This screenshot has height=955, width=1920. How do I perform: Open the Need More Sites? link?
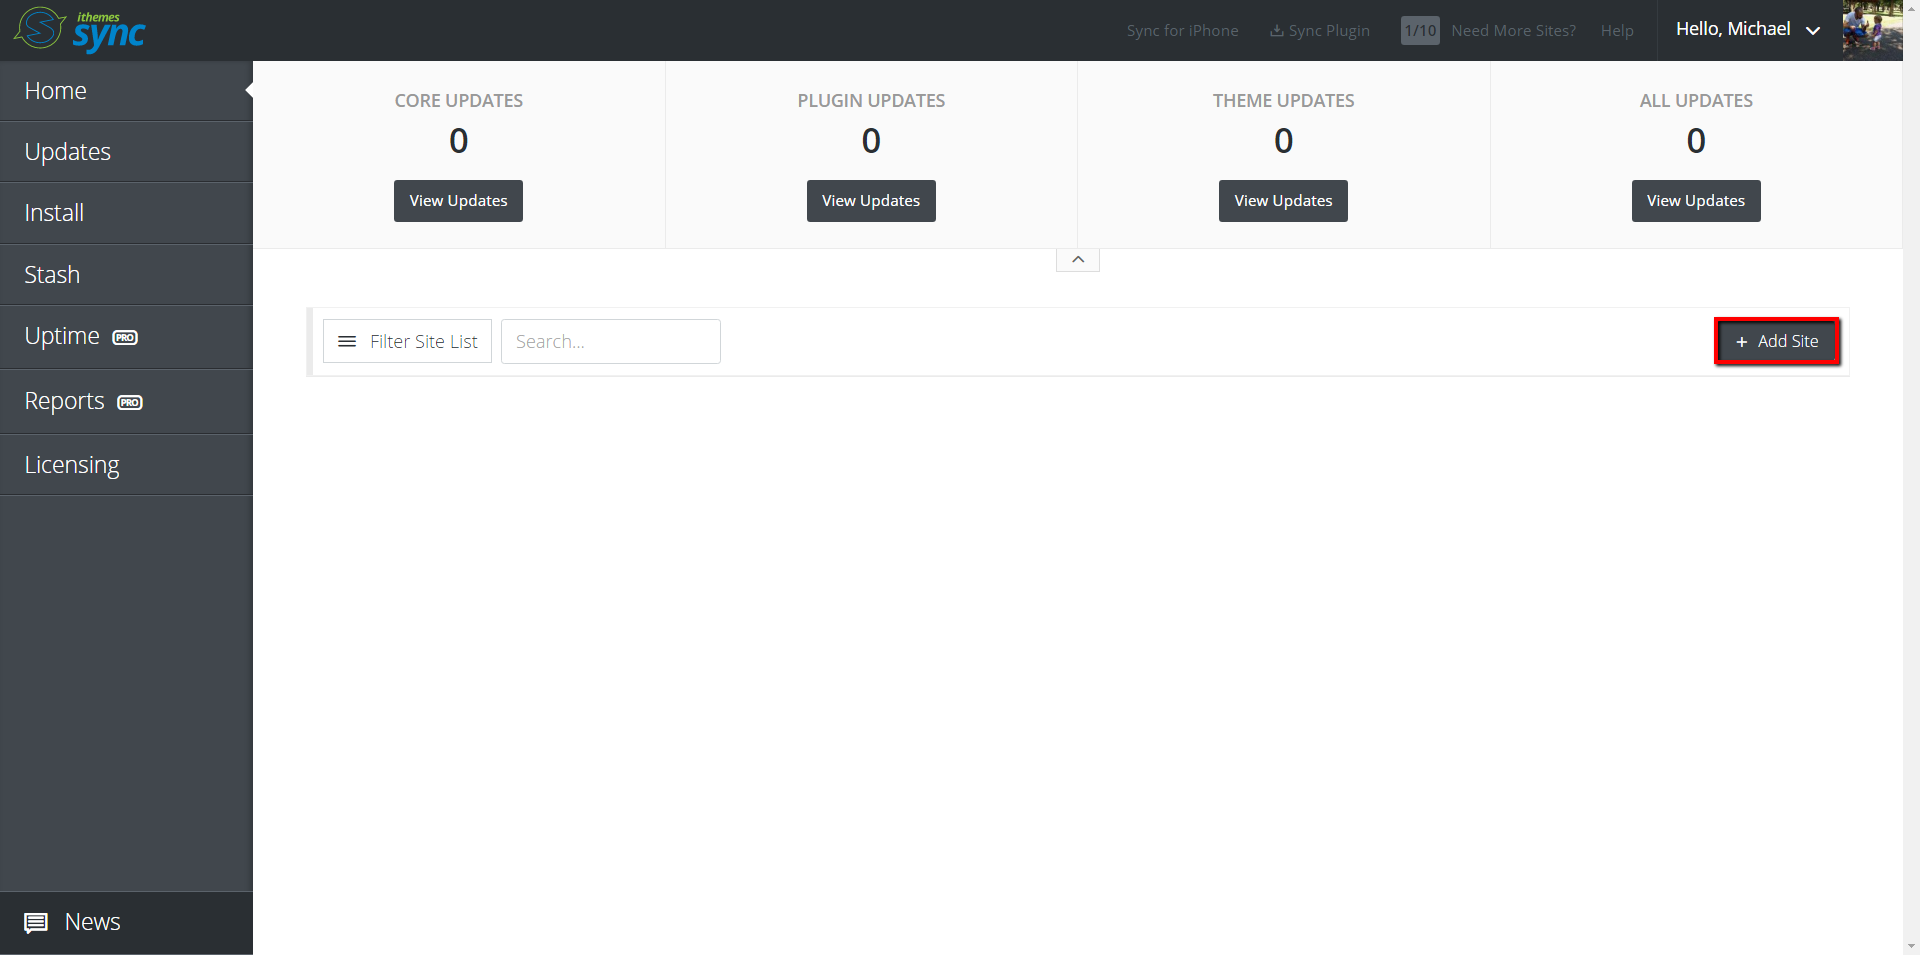coord(1513,31)
